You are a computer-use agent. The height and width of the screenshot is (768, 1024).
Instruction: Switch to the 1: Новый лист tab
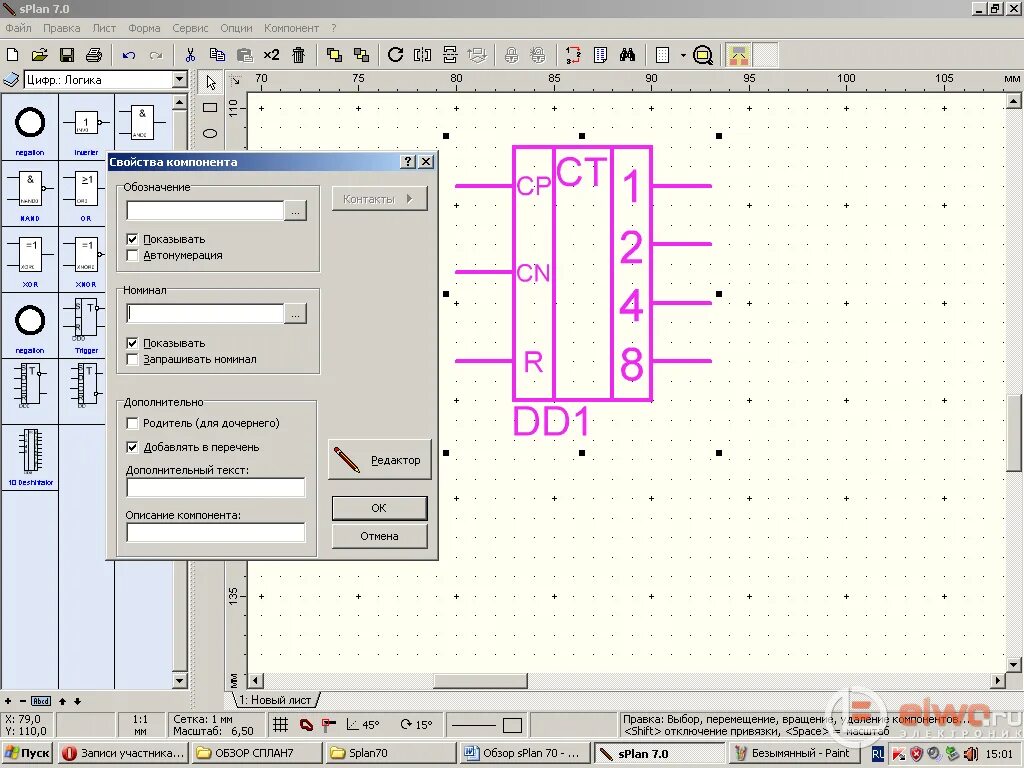tap(275, 699)
